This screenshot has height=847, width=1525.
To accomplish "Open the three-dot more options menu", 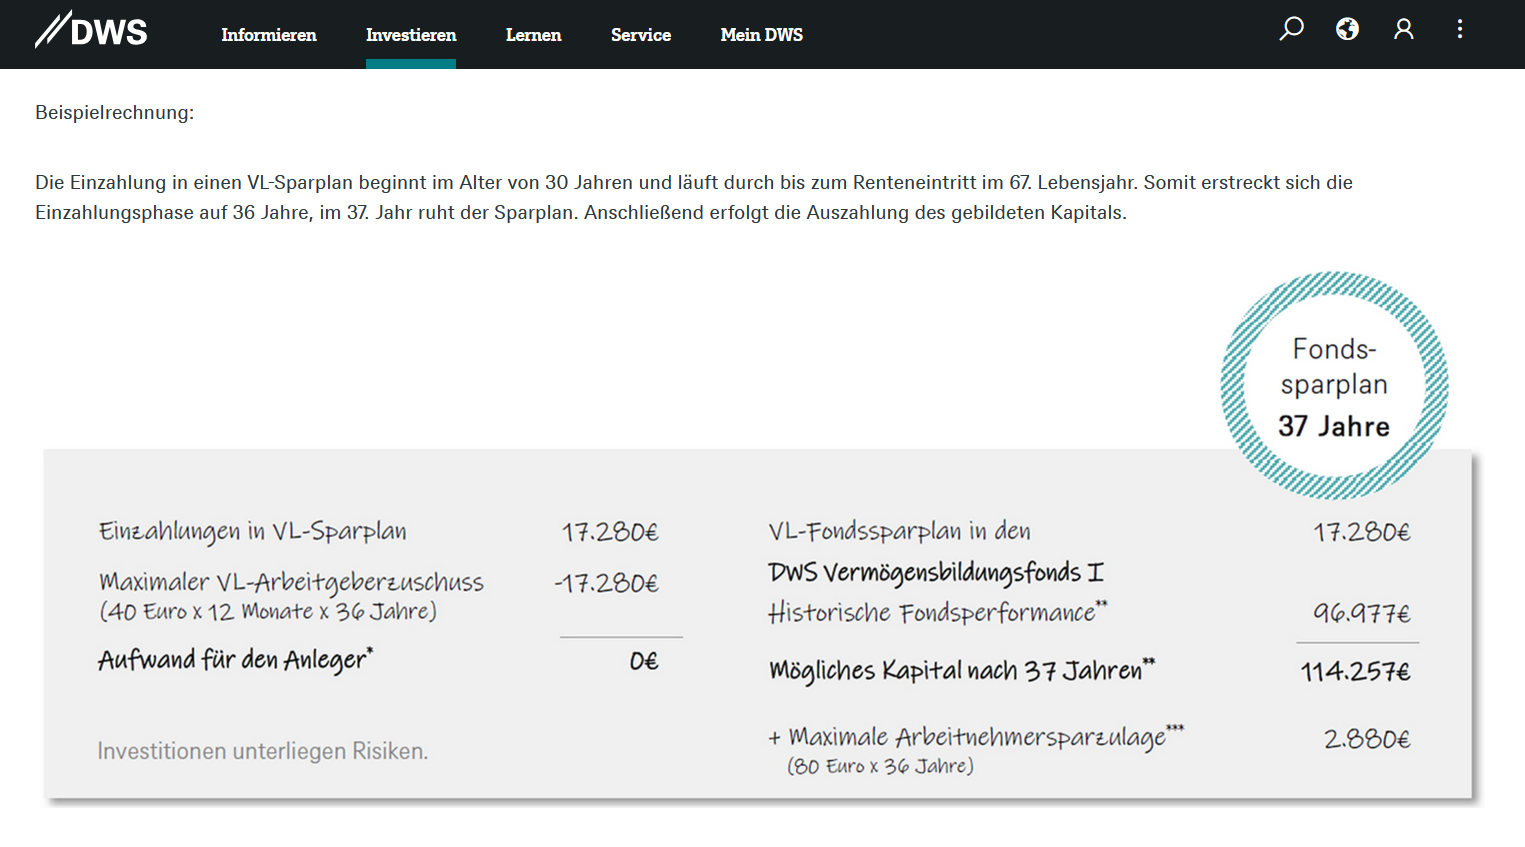I will point(1460,29).
